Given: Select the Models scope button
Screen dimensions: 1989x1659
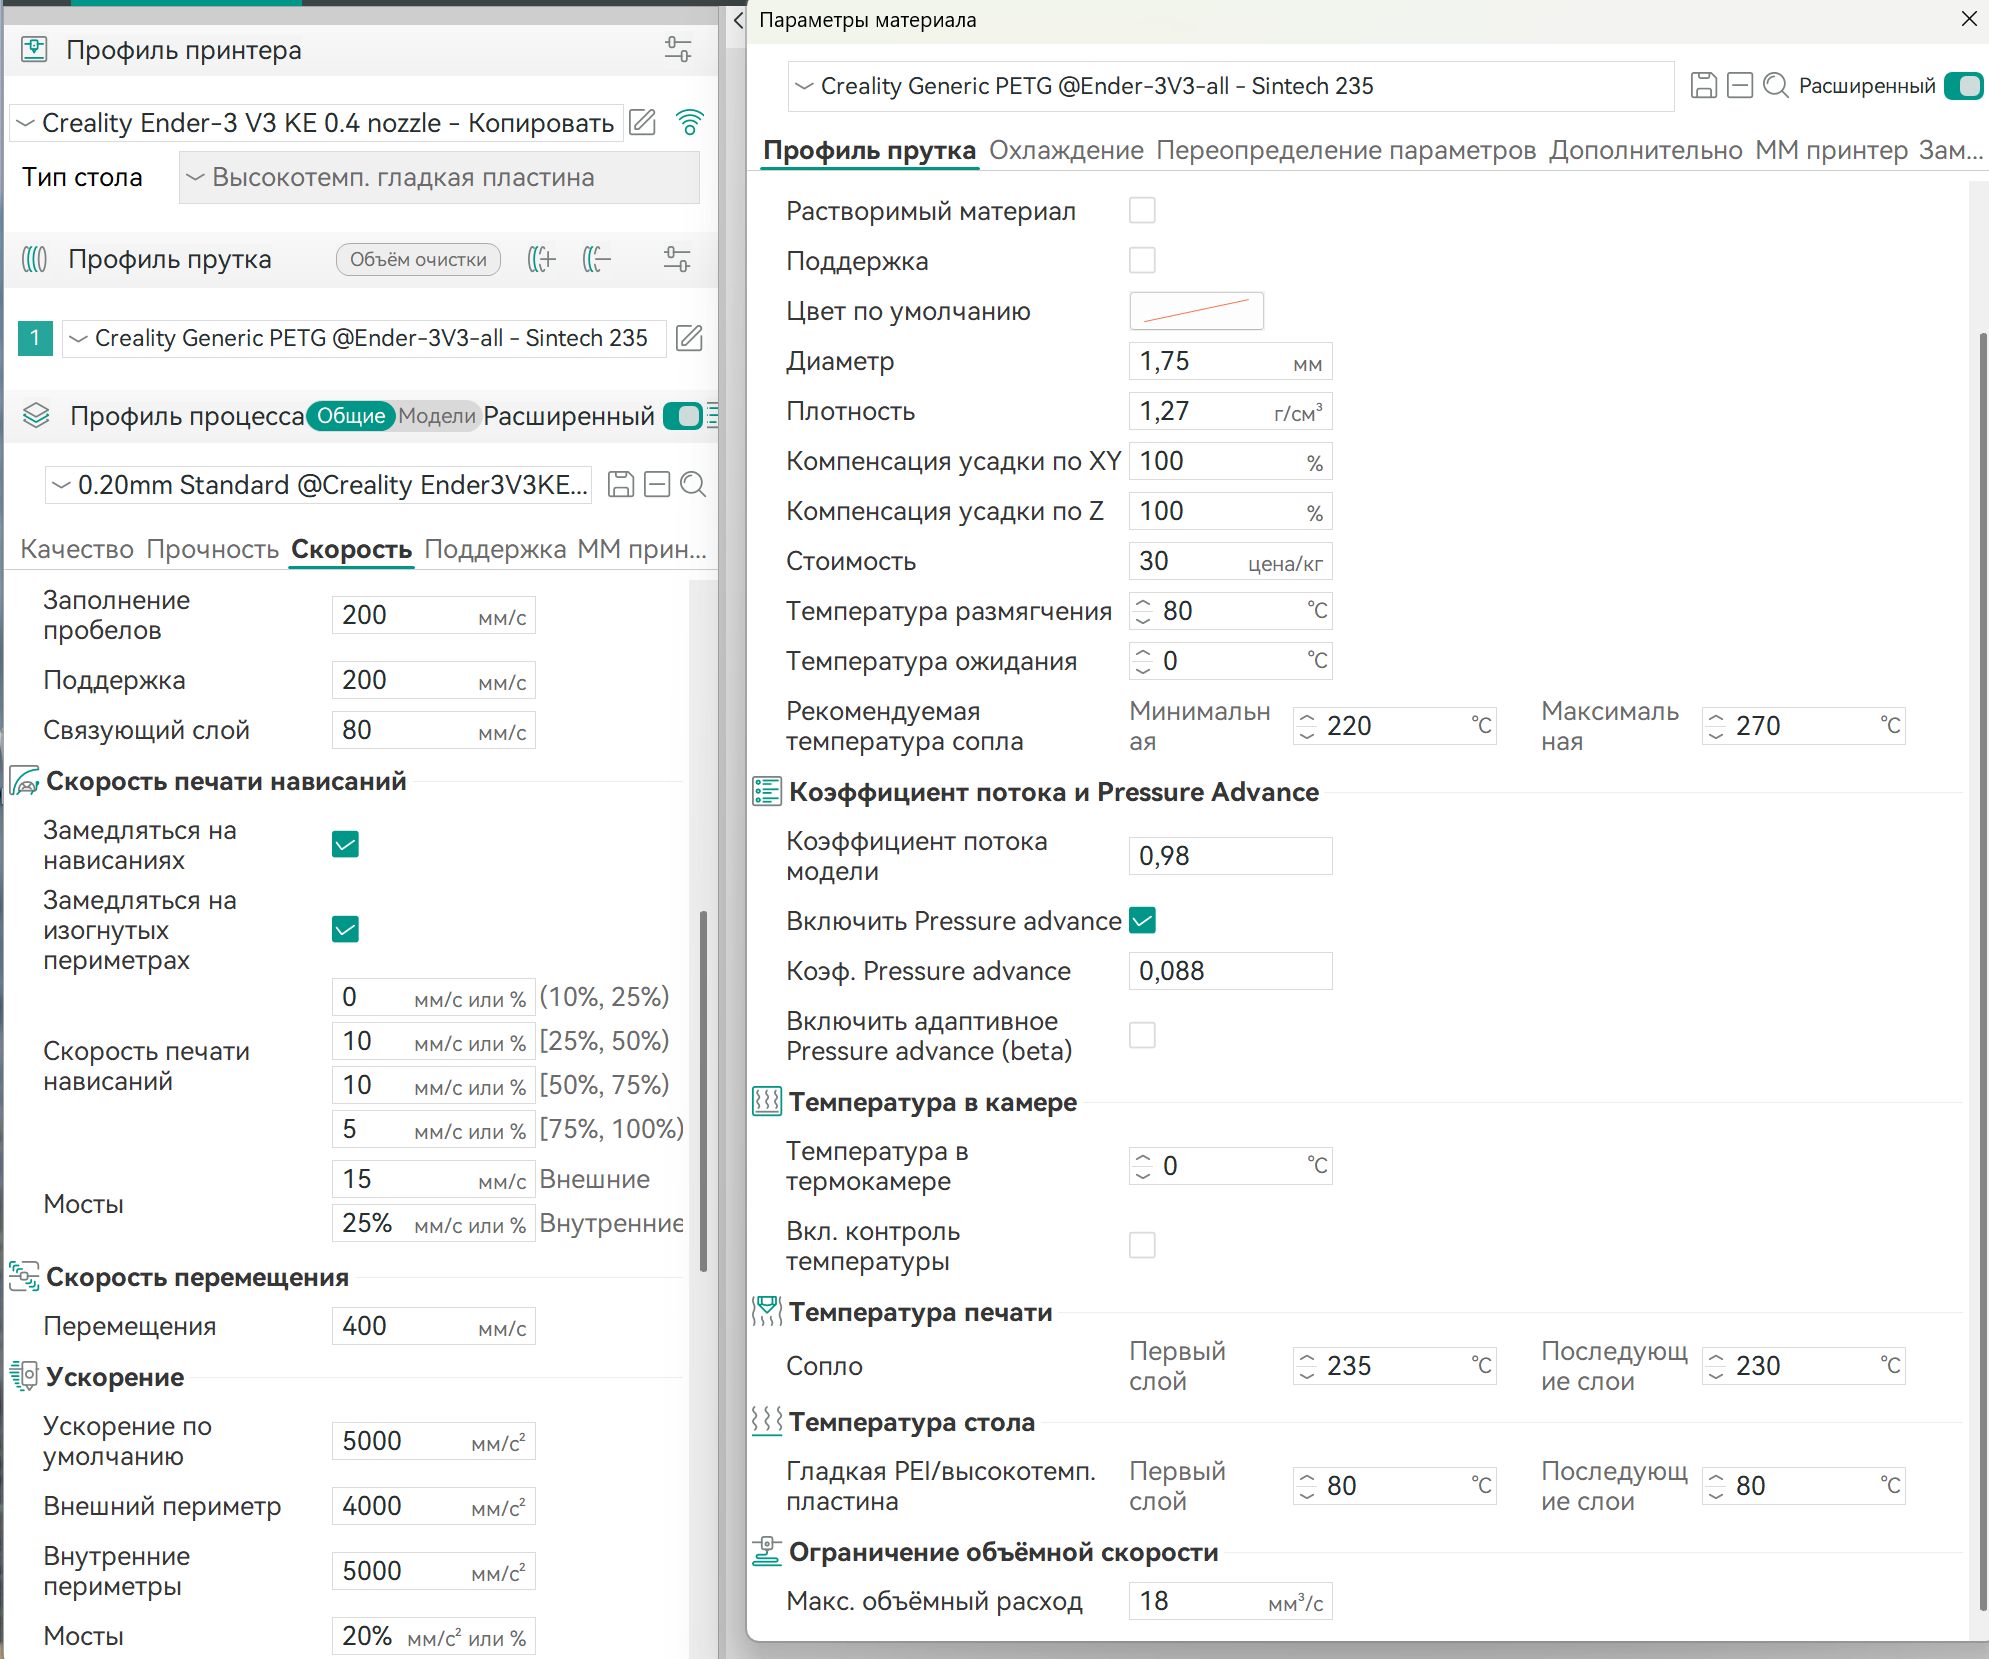Looking at the screenshot, I should [436, 416].
